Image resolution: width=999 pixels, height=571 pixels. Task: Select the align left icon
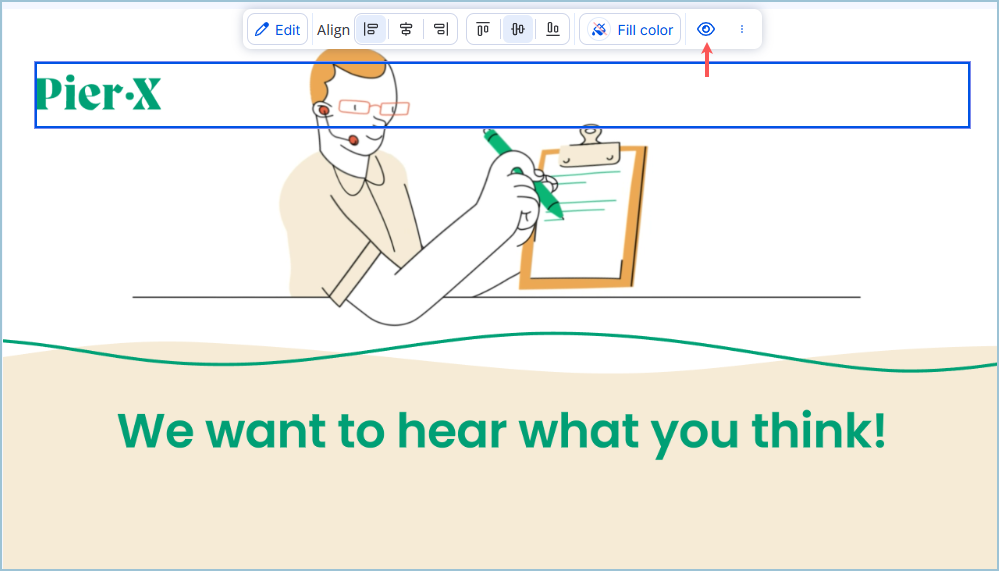coord(370,30)
